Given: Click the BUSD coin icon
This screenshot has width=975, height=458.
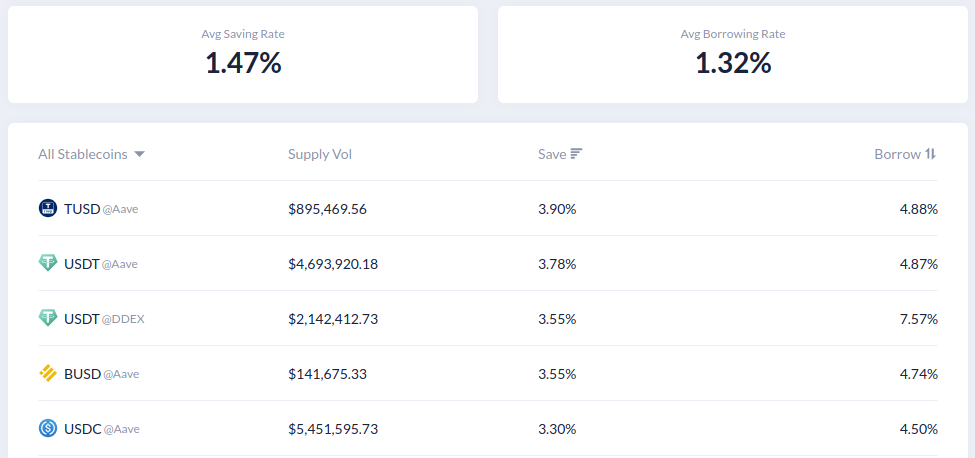Looking at the screenshot, I should coord(48,373).
